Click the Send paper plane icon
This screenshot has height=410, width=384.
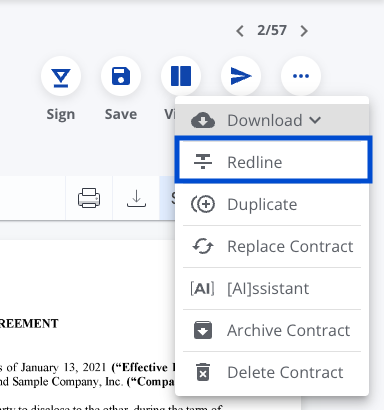point(241,76)
